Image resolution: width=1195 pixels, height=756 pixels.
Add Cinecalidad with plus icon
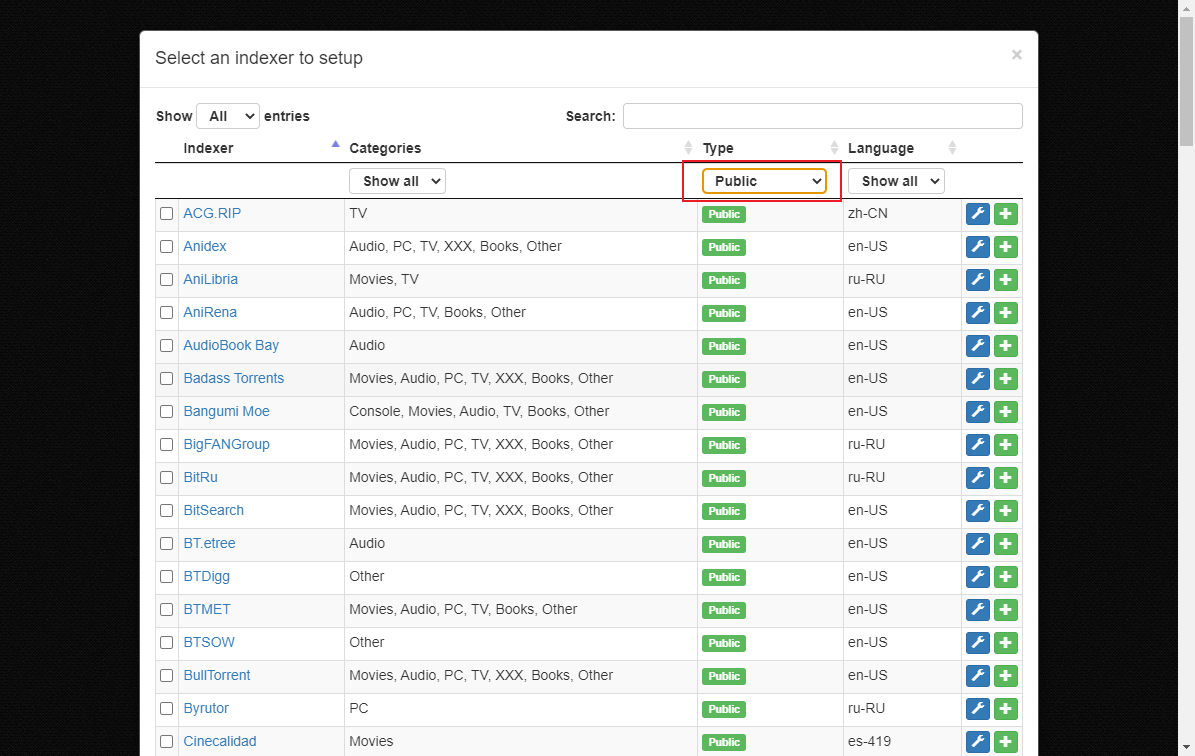click(x=1006, y=742)
